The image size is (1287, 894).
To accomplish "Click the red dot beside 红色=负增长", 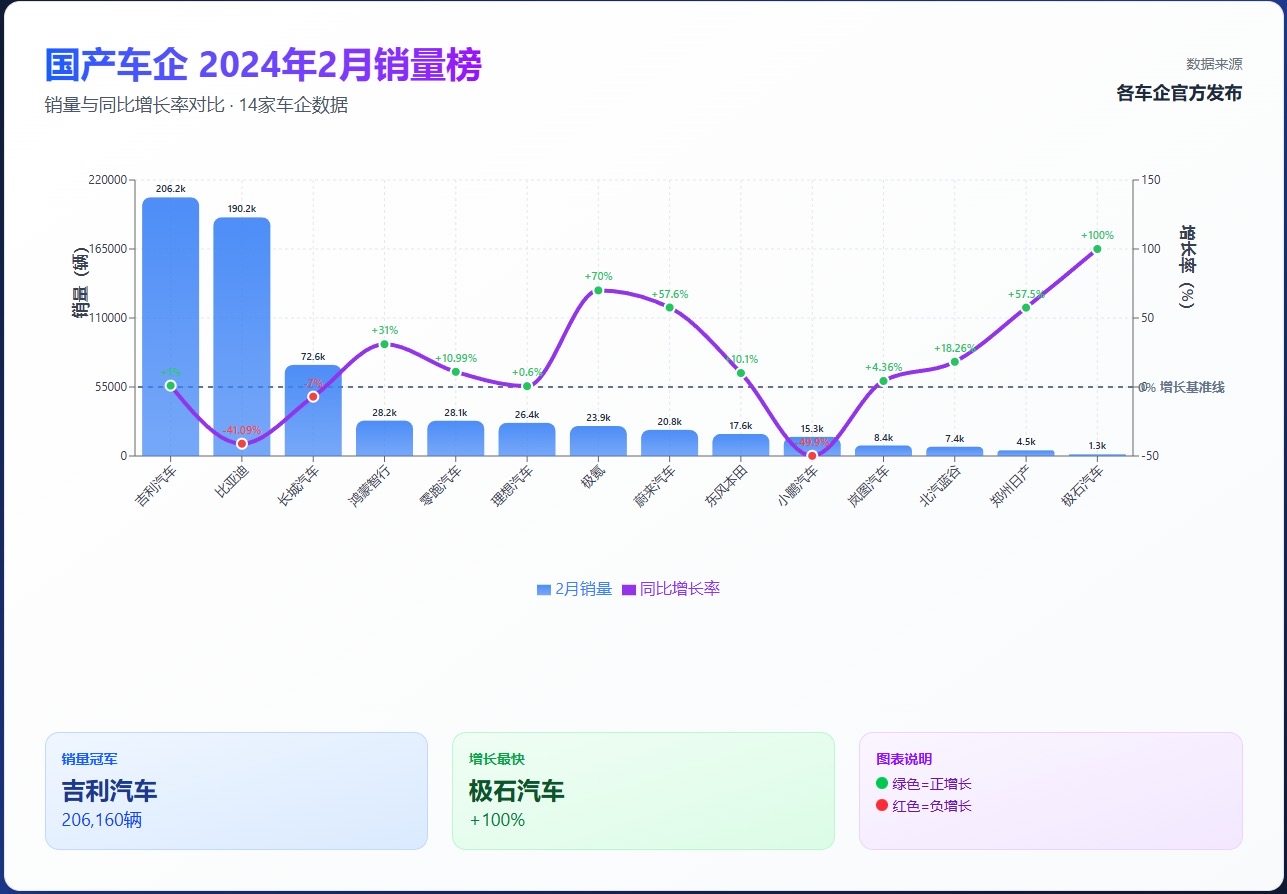I will (x=882, y=805).
